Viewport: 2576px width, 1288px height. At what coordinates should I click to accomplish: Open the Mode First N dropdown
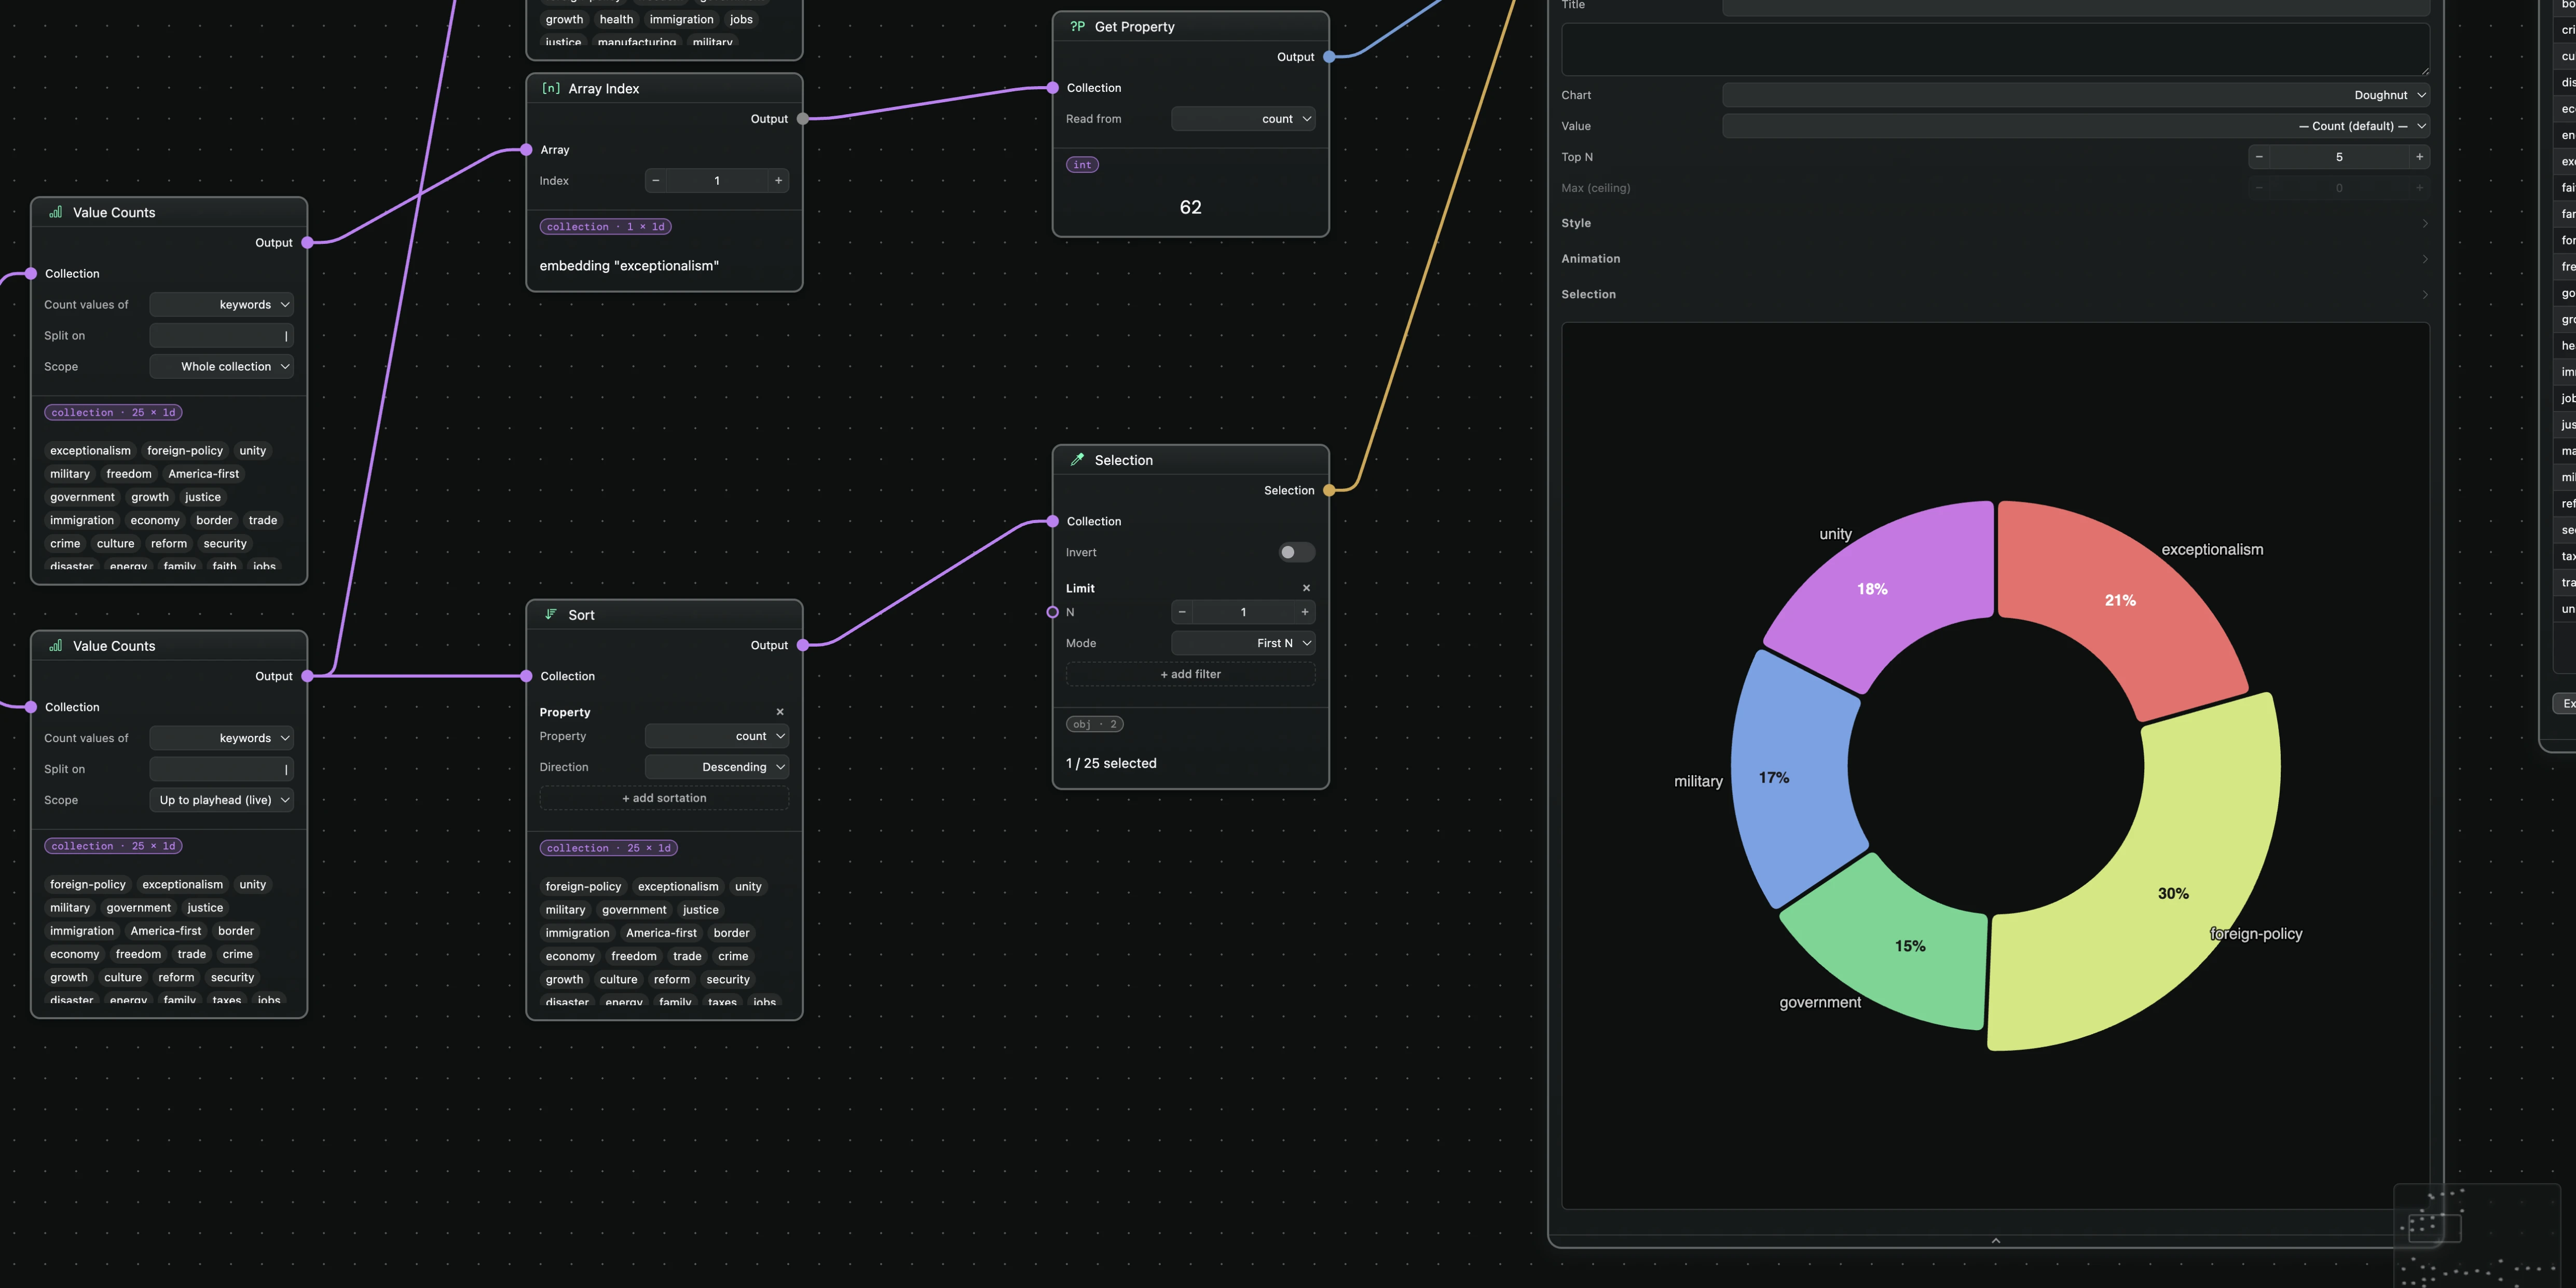point(1242,643)
